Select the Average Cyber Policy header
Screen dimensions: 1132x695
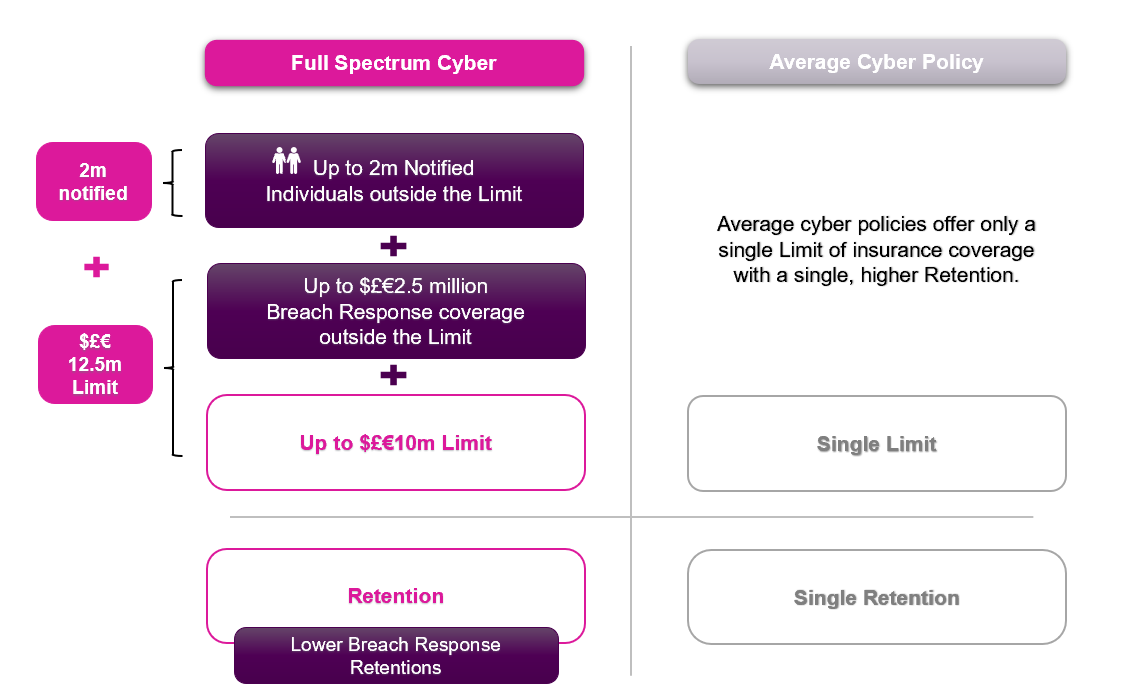pyautogui.click(x=876, y=62)
